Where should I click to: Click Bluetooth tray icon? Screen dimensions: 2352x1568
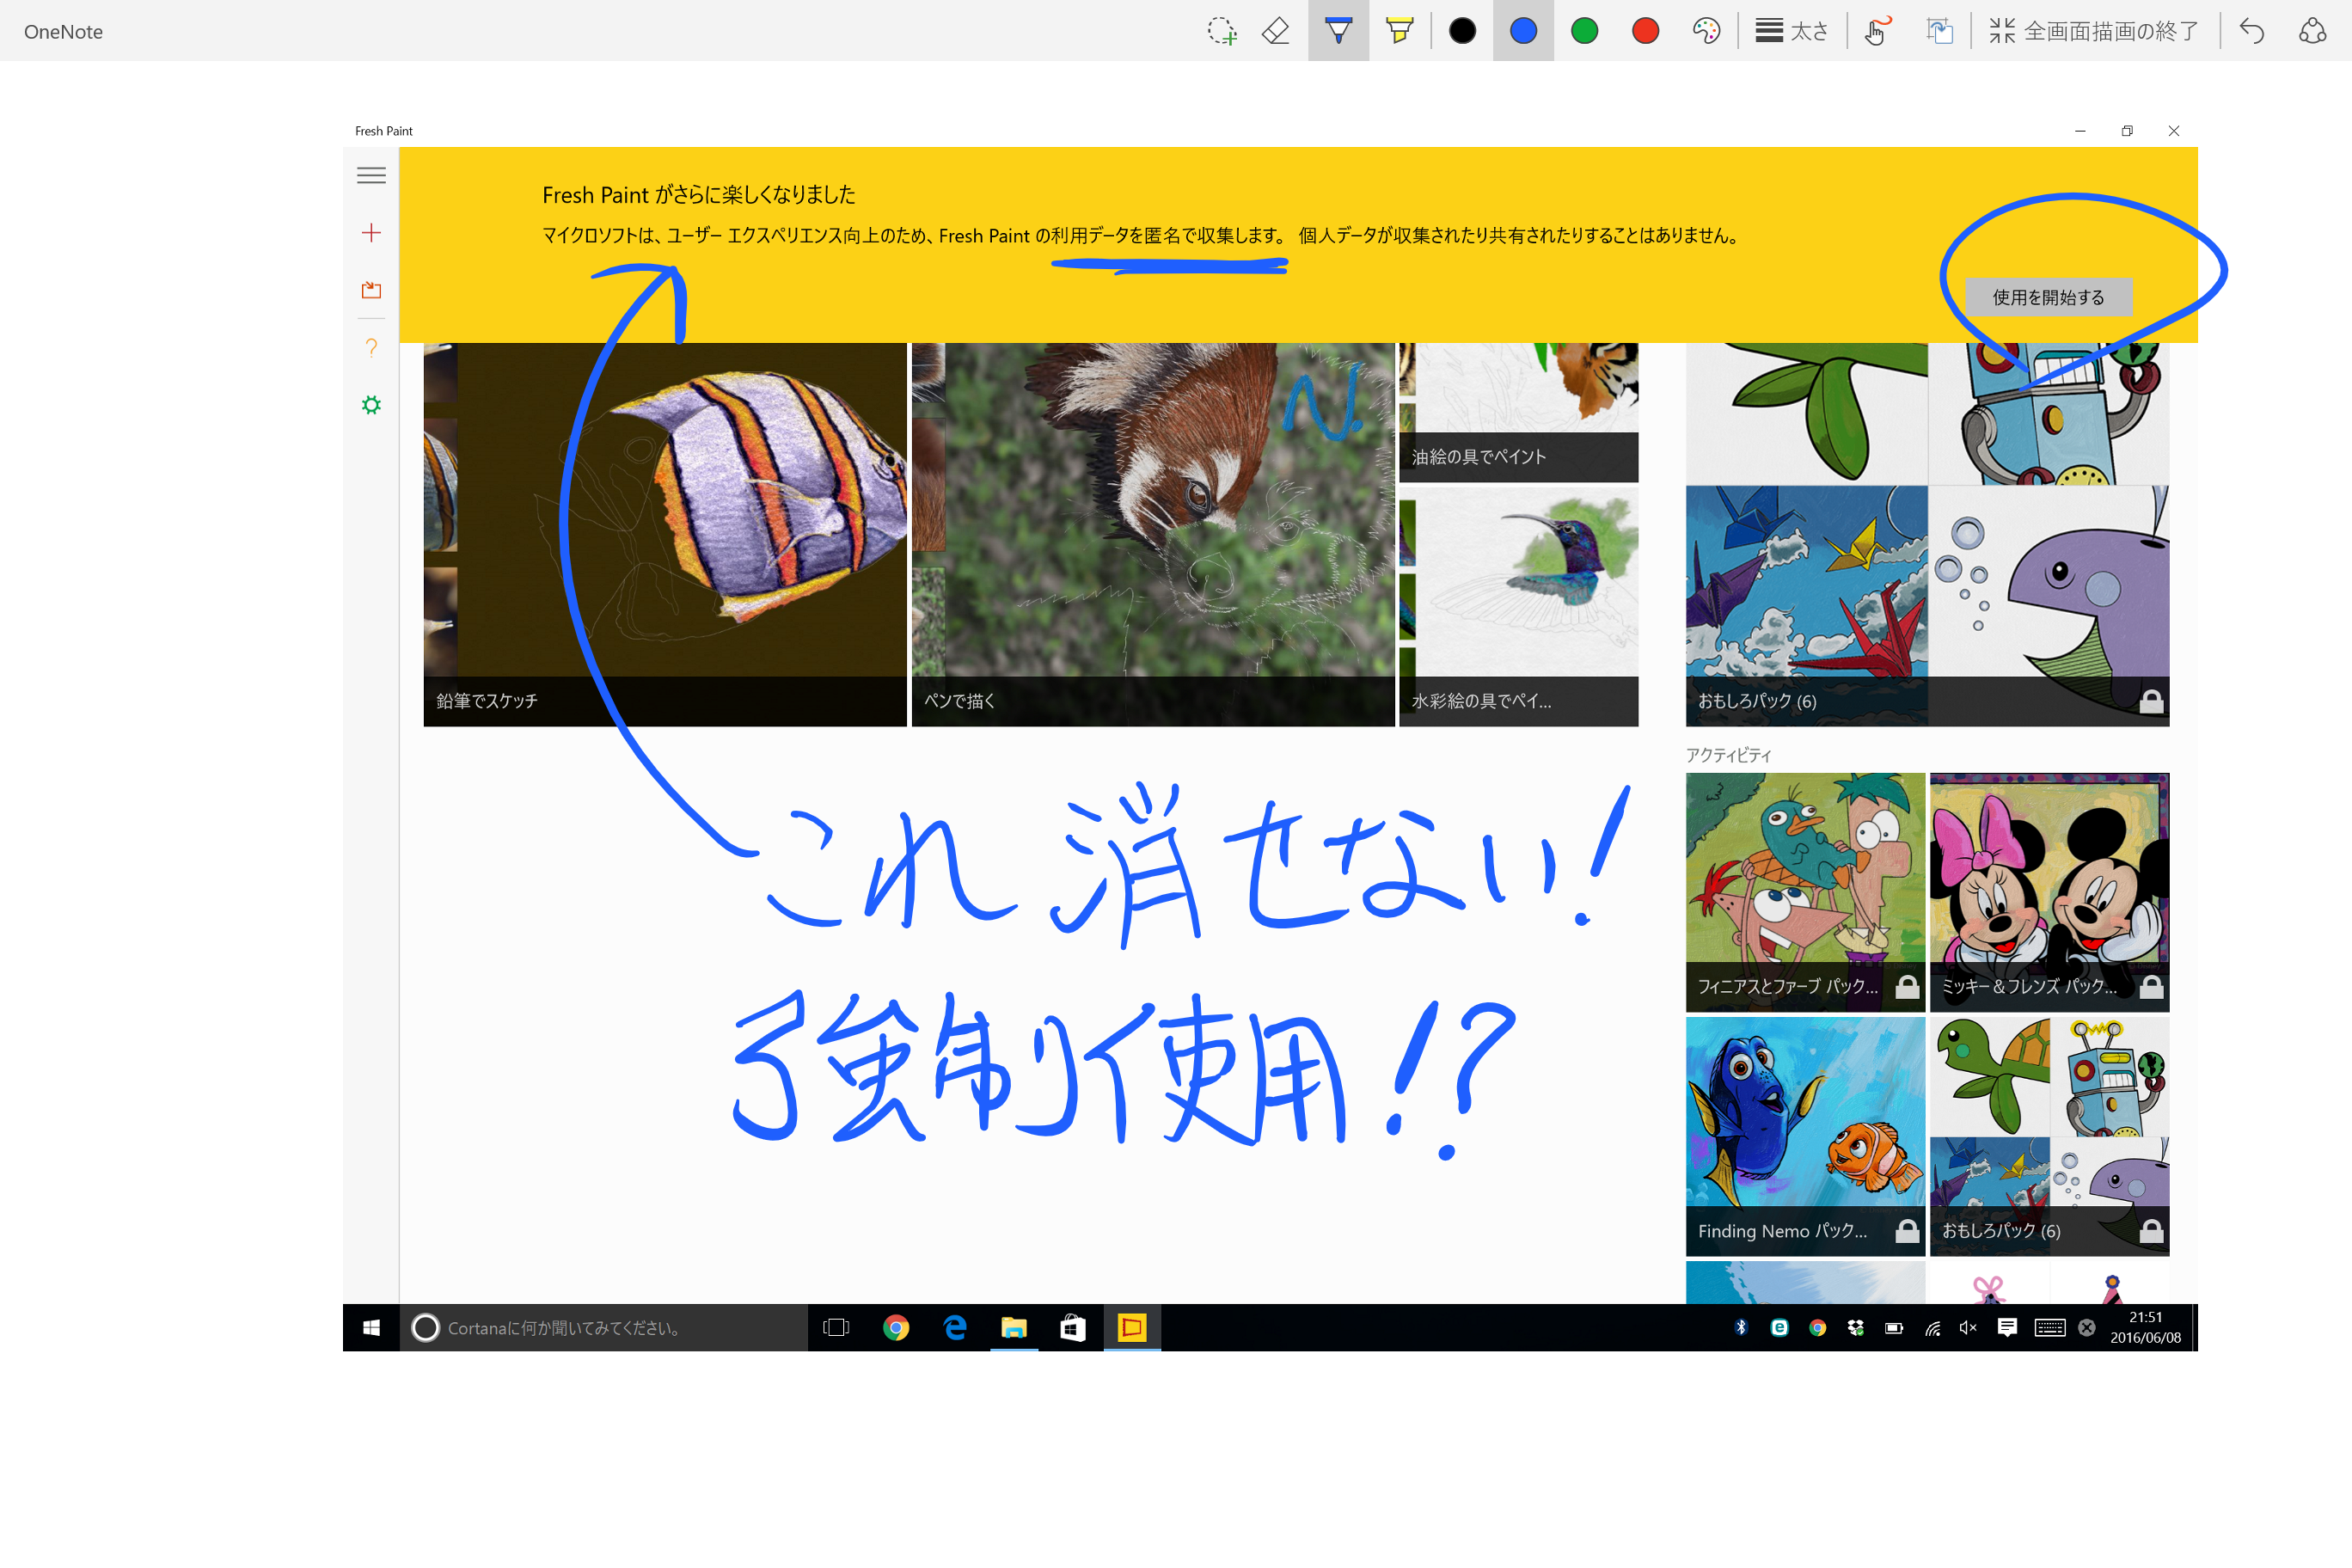[1741, 1327]
